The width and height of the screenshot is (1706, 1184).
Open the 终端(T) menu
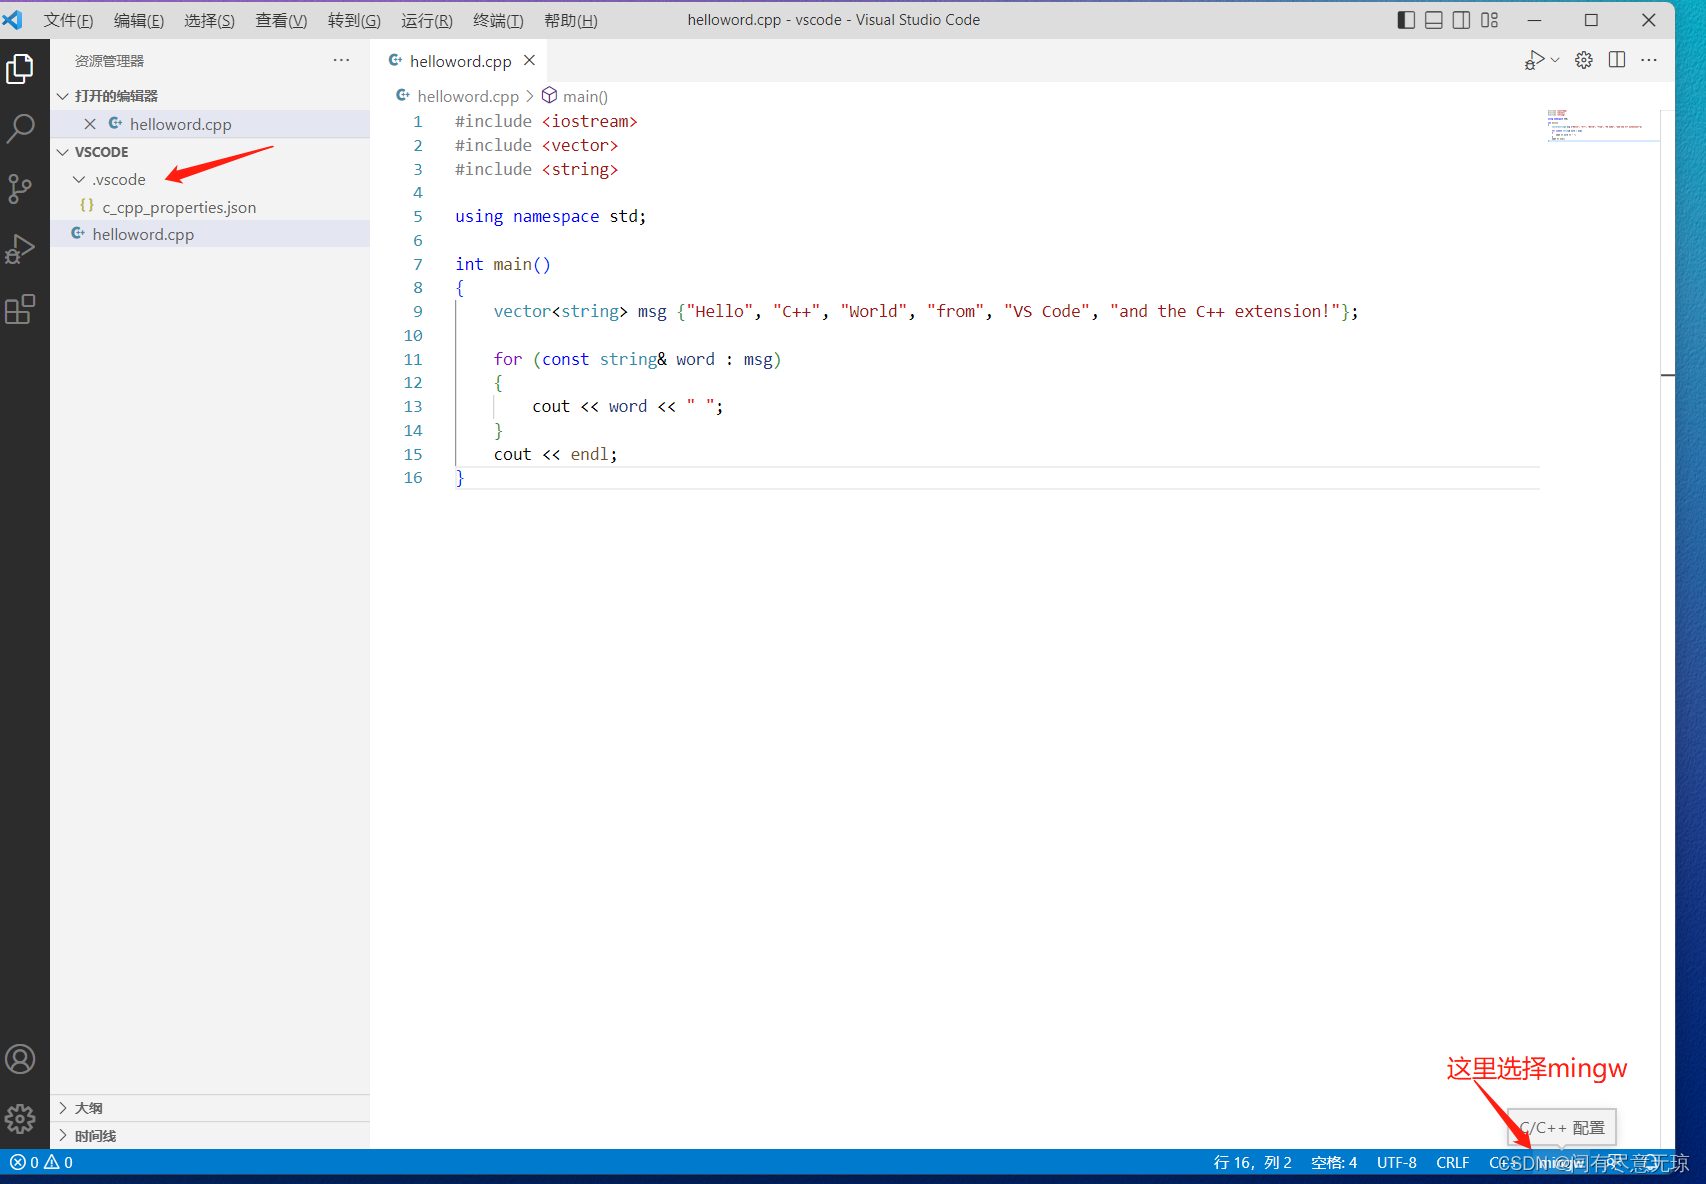[x=498, y=20]
